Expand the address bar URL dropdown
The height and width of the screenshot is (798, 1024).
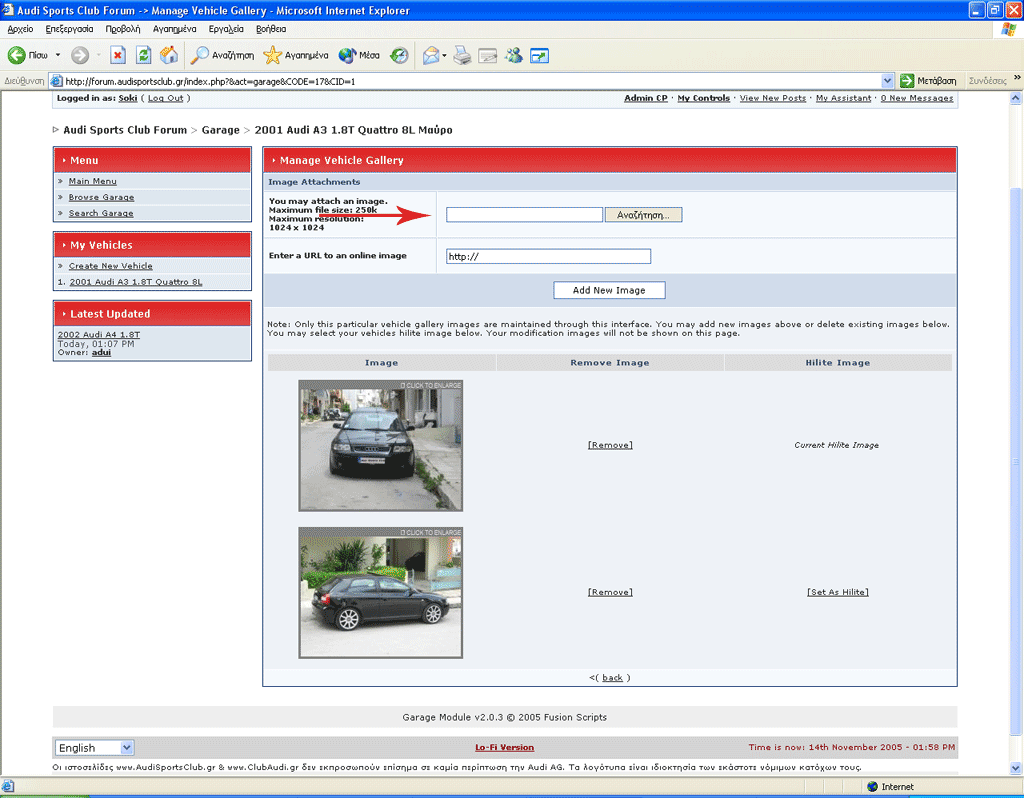click(888, 81)
